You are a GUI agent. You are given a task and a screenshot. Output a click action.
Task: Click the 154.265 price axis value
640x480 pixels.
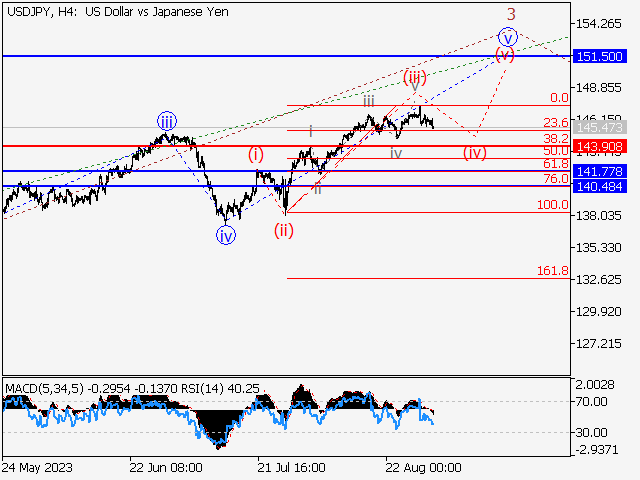(x=599, y=24)
